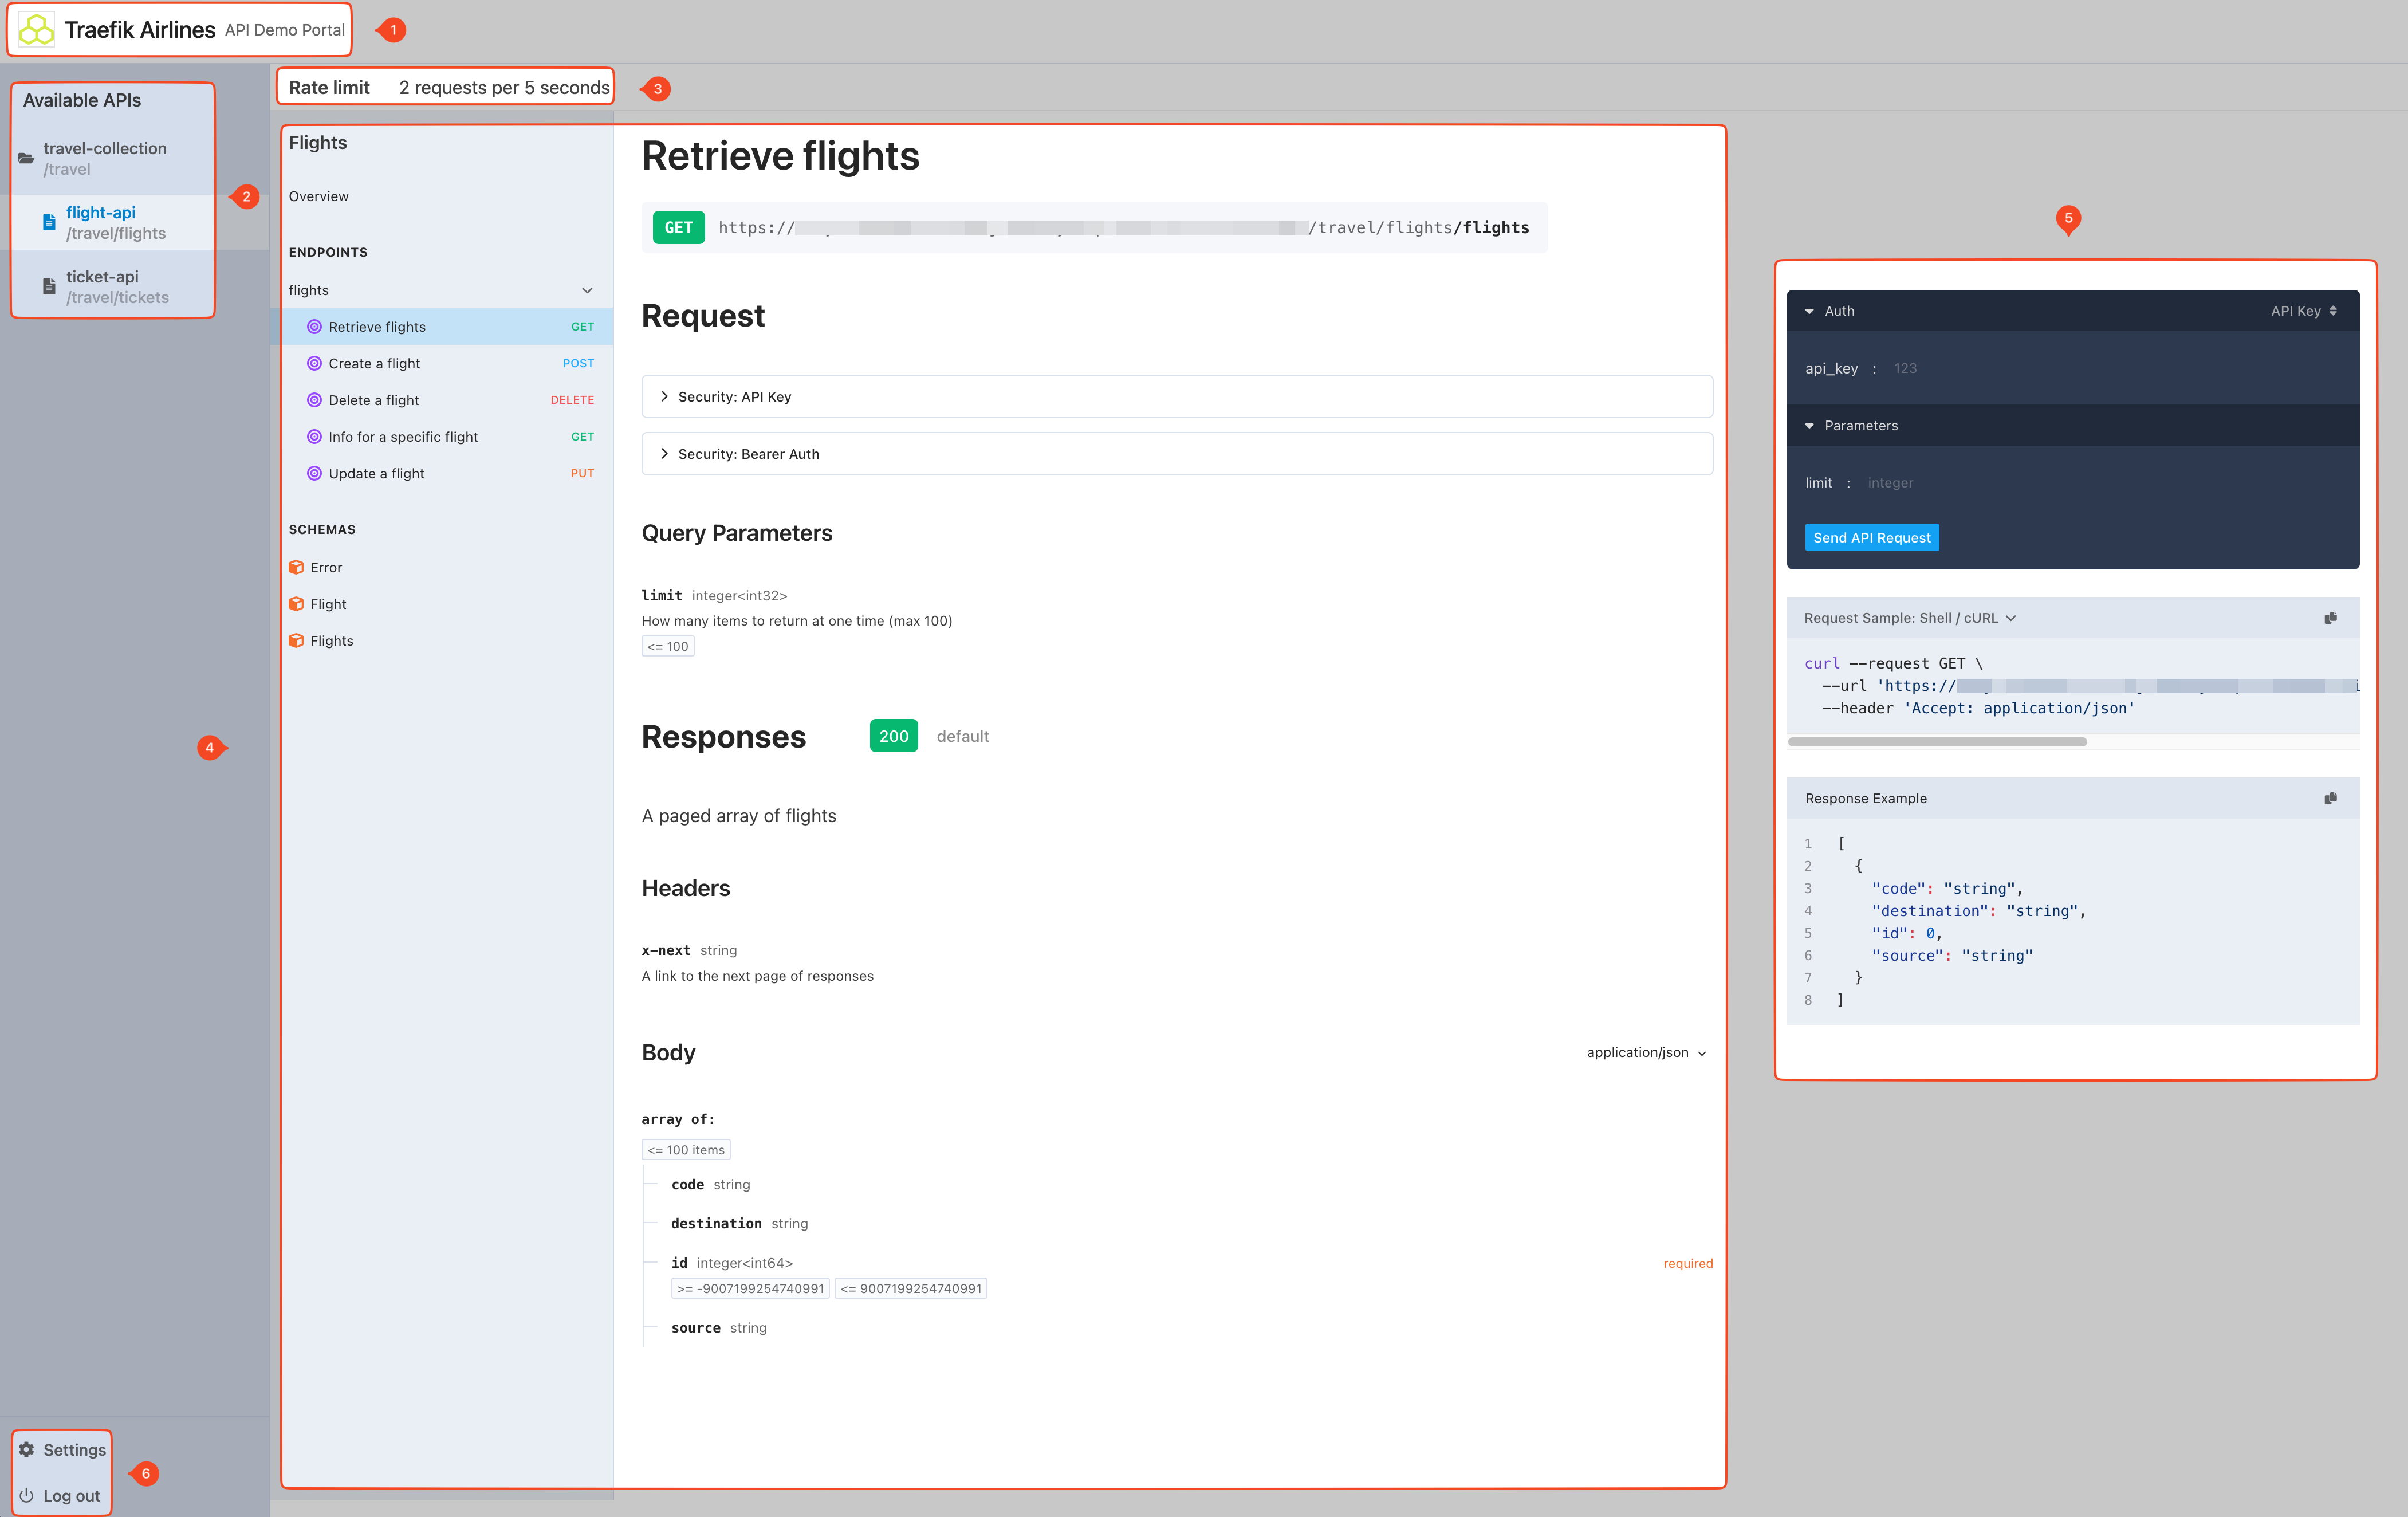Open Settings via the gear icon
The image size is (2408, 1517).
point(27,1449)
